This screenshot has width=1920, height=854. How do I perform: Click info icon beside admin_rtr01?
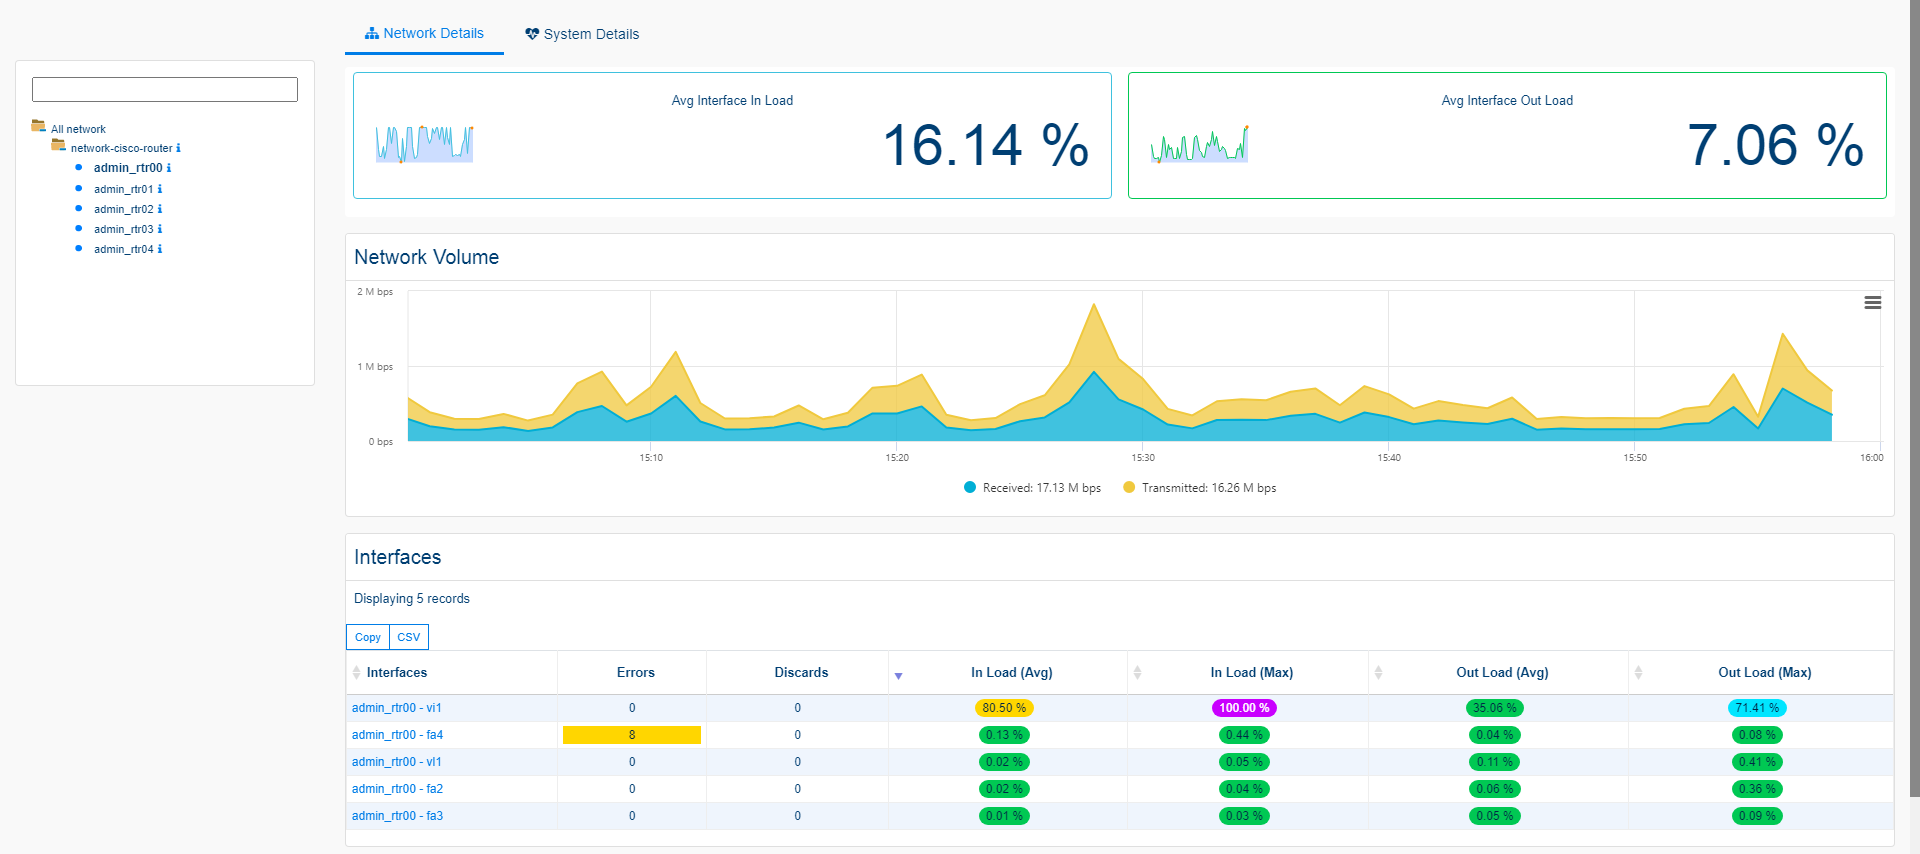(x=160, y=189)
